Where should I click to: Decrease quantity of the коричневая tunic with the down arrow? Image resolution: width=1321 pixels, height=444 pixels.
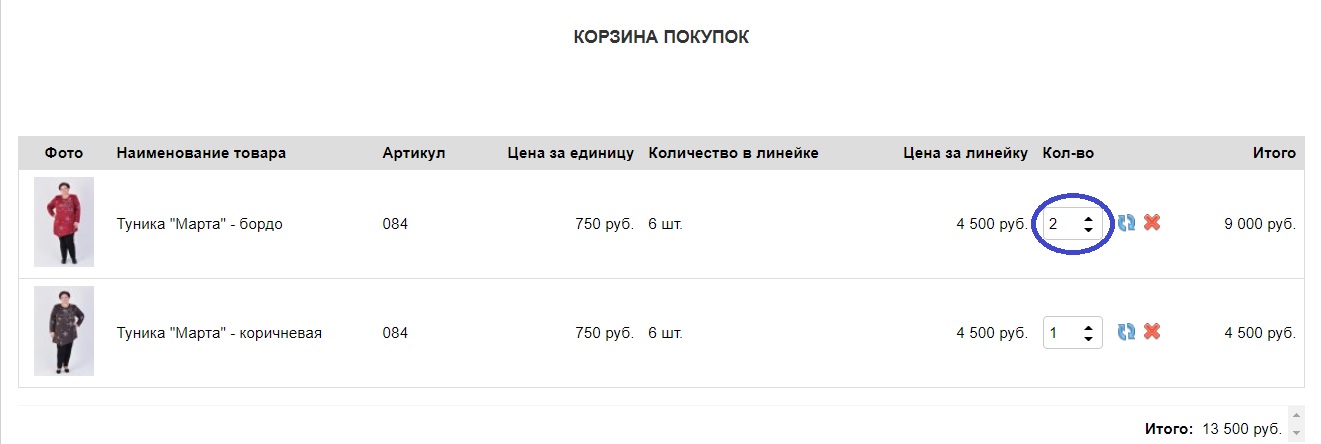pos(1088,339)
